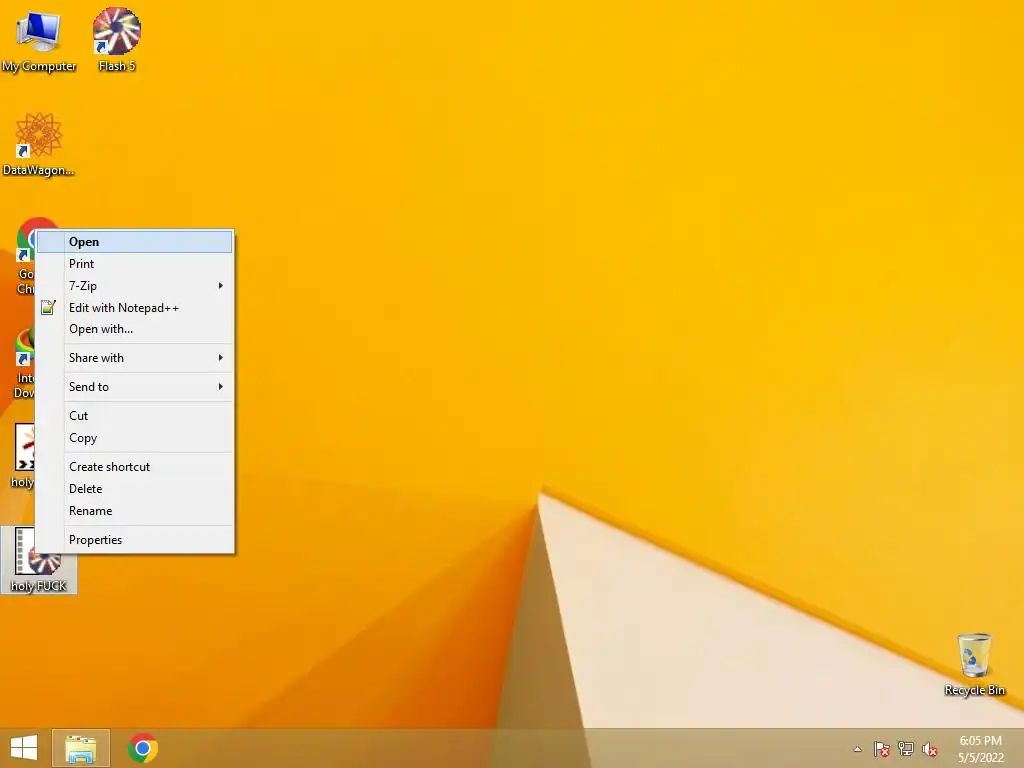This screenshot has width=1024, height=768.
Task: Click the muted volume tray icon
Action: tap(930, 749)
